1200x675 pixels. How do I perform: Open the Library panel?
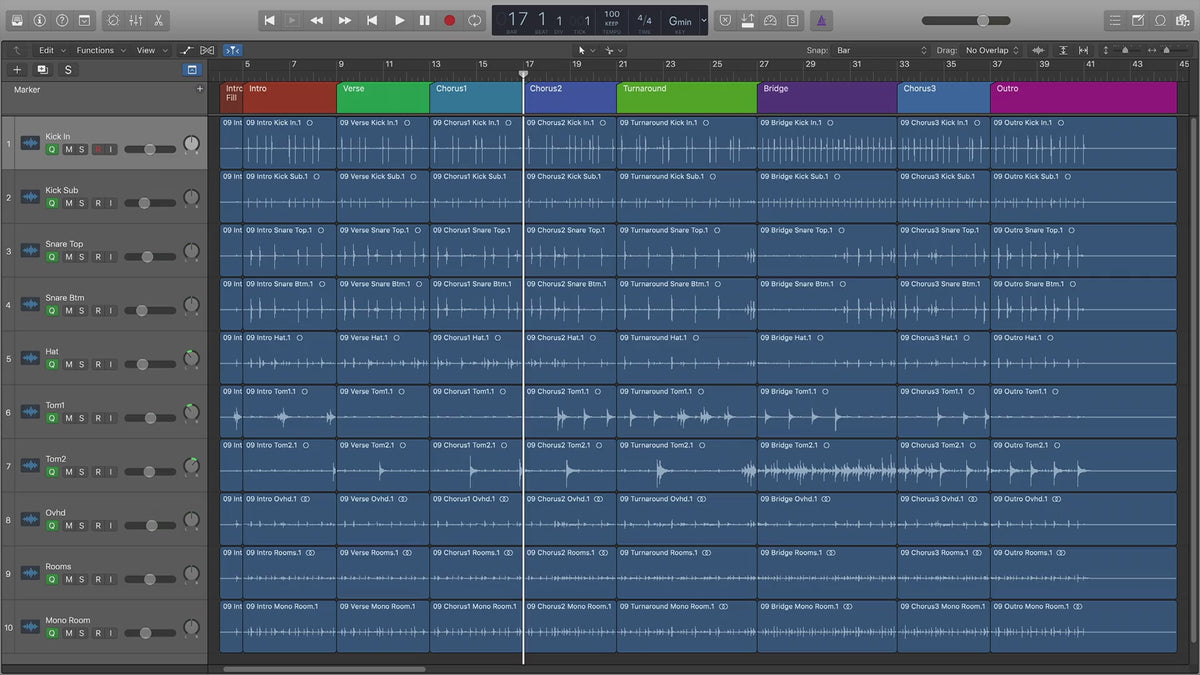tap(17, 20)
